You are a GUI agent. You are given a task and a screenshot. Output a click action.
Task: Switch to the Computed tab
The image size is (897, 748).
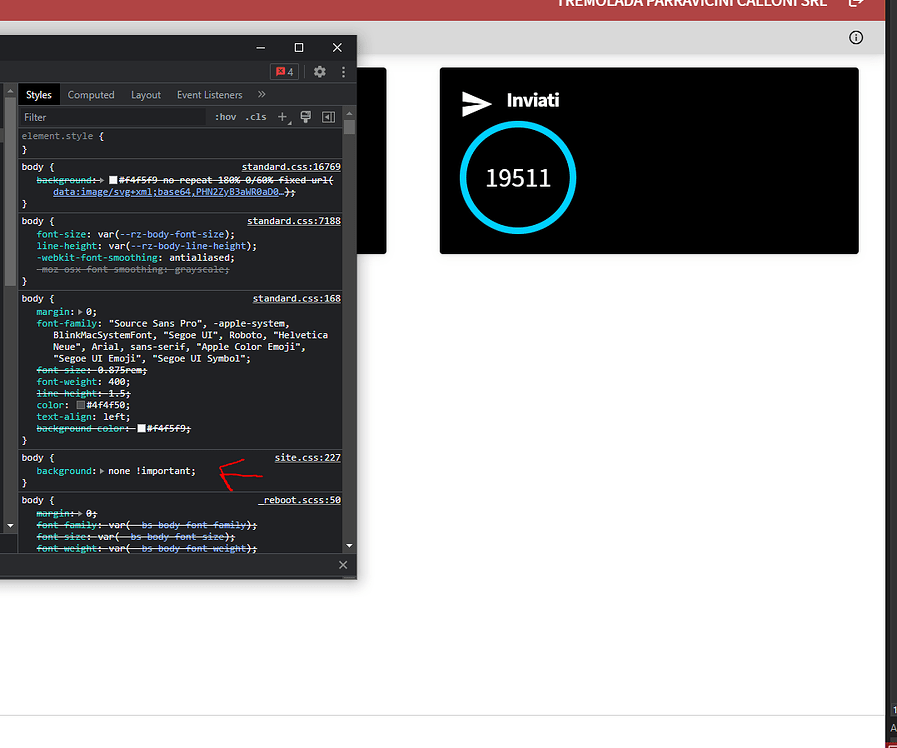pos(91,94)
